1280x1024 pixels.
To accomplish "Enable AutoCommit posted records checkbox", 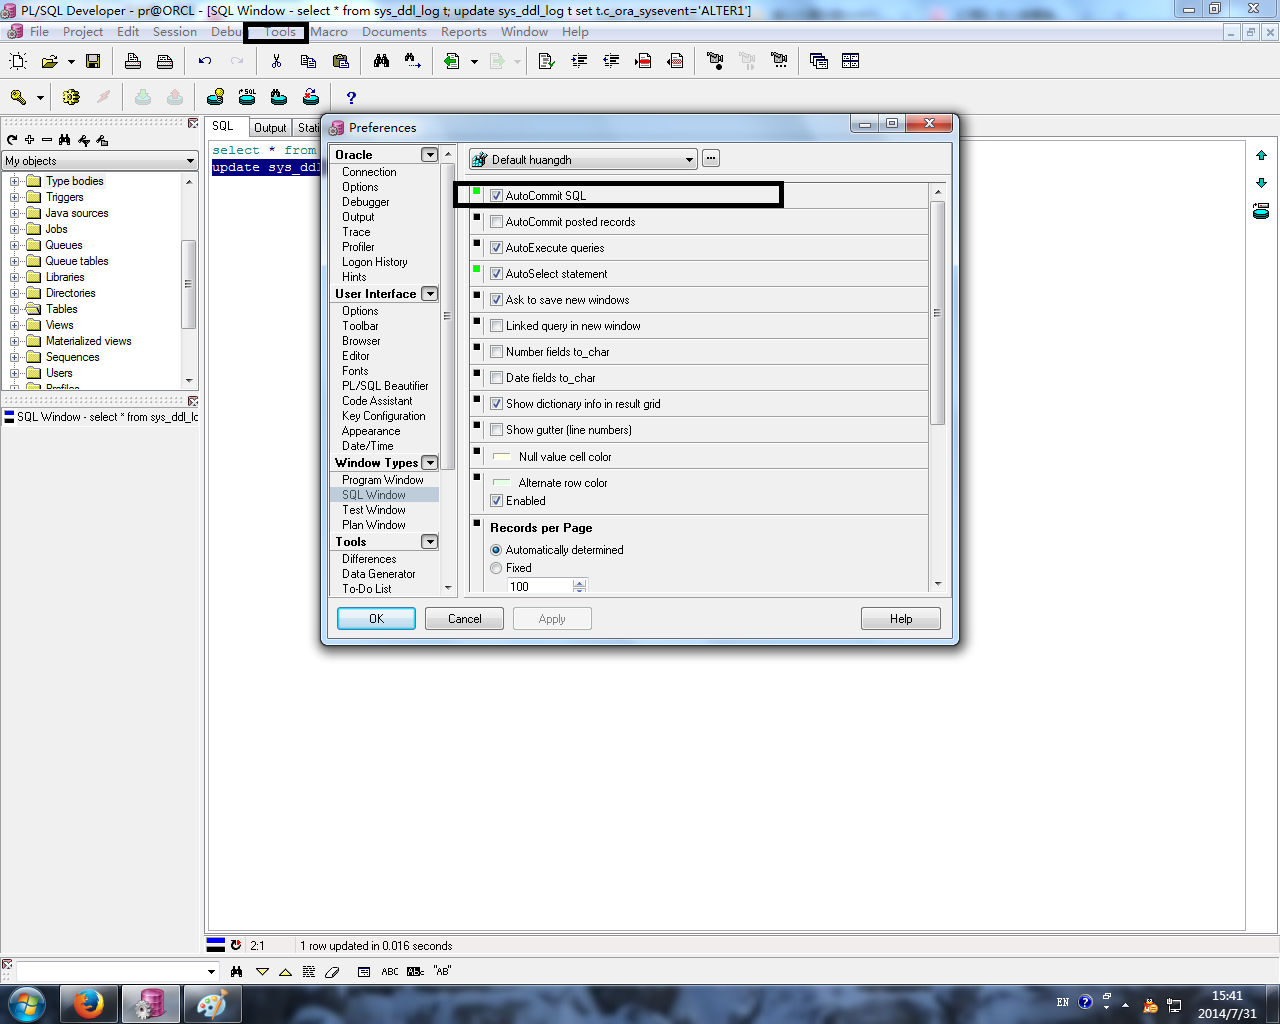I will click(x=496, y=222).
